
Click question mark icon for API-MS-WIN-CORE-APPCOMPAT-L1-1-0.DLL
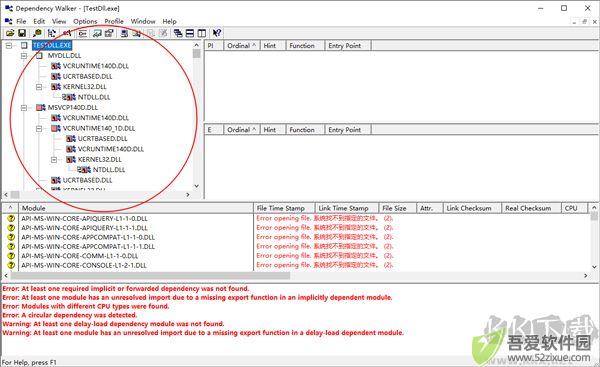(x=11, y=237)
